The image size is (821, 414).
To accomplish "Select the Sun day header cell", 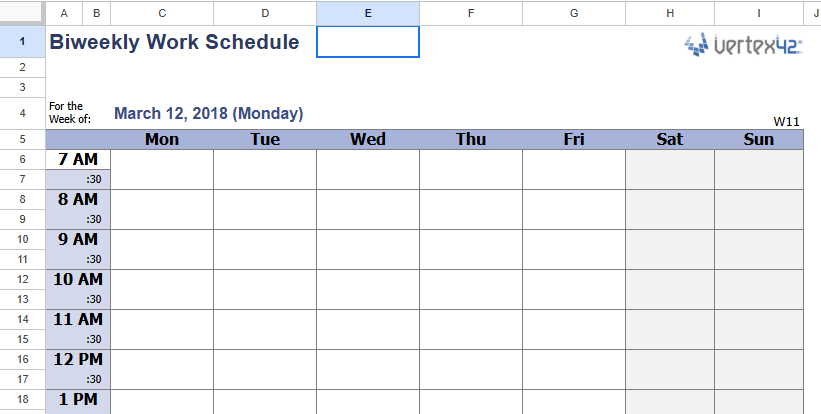I will tap(759, 139).
